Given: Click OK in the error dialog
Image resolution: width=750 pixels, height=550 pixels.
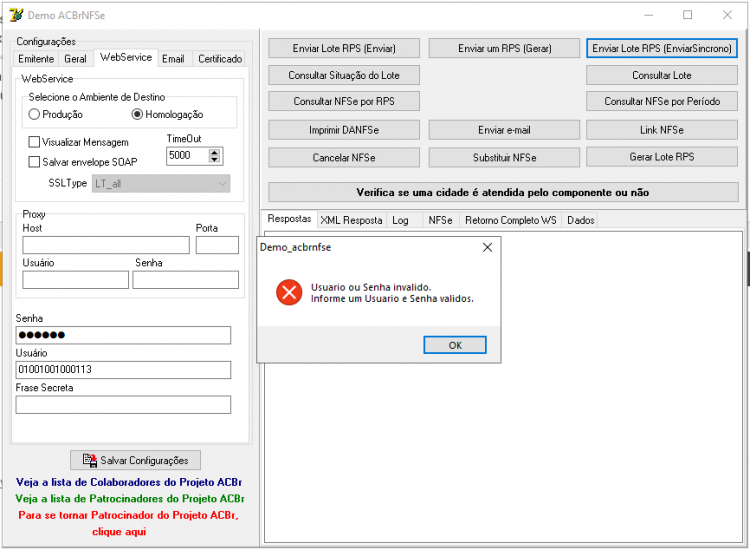Looking at the screenshot, I should click(455, 345).
